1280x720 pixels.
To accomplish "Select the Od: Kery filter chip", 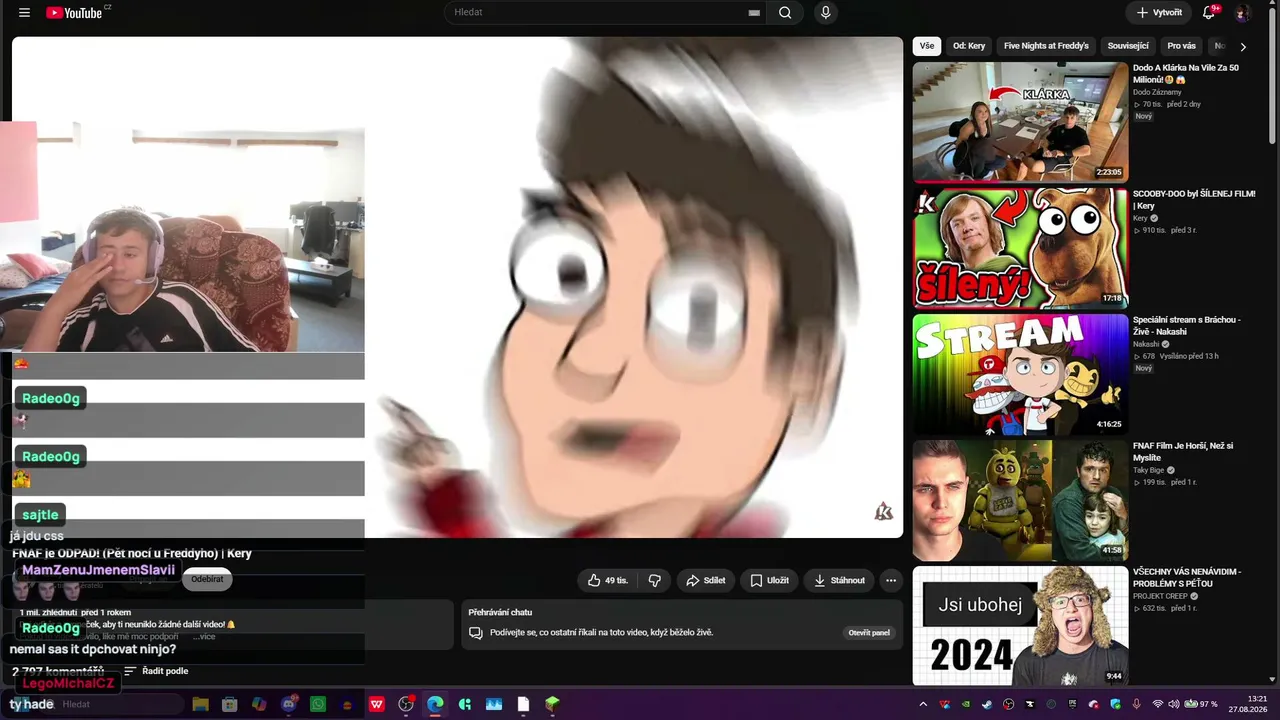I will point(969,46).
